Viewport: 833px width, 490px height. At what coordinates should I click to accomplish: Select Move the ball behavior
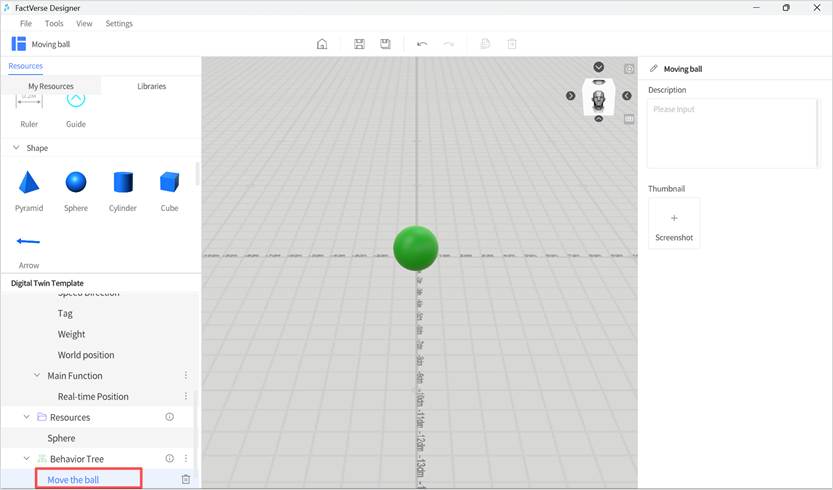tap(73, 480)
